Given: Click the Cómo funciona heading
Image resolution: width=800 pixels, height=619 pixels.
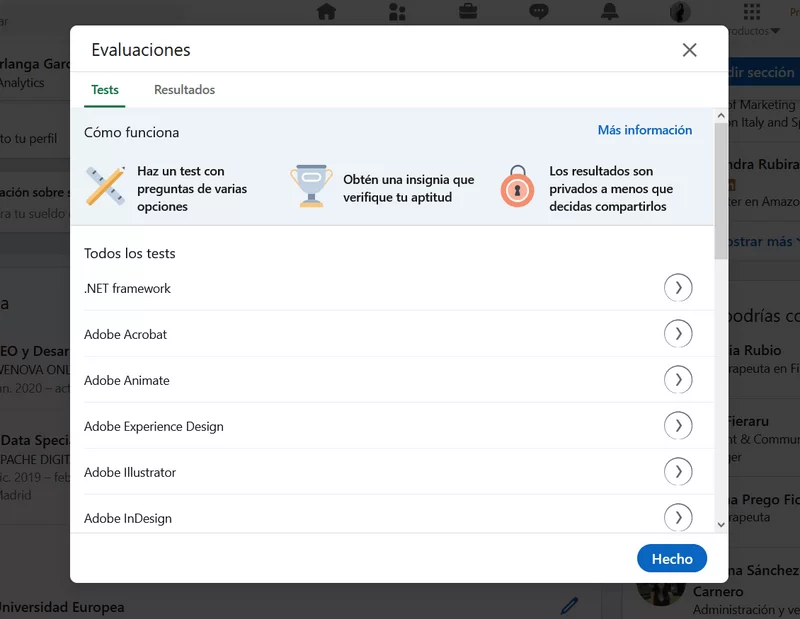Looking at the screenshot, I should [x=132, y=133].
